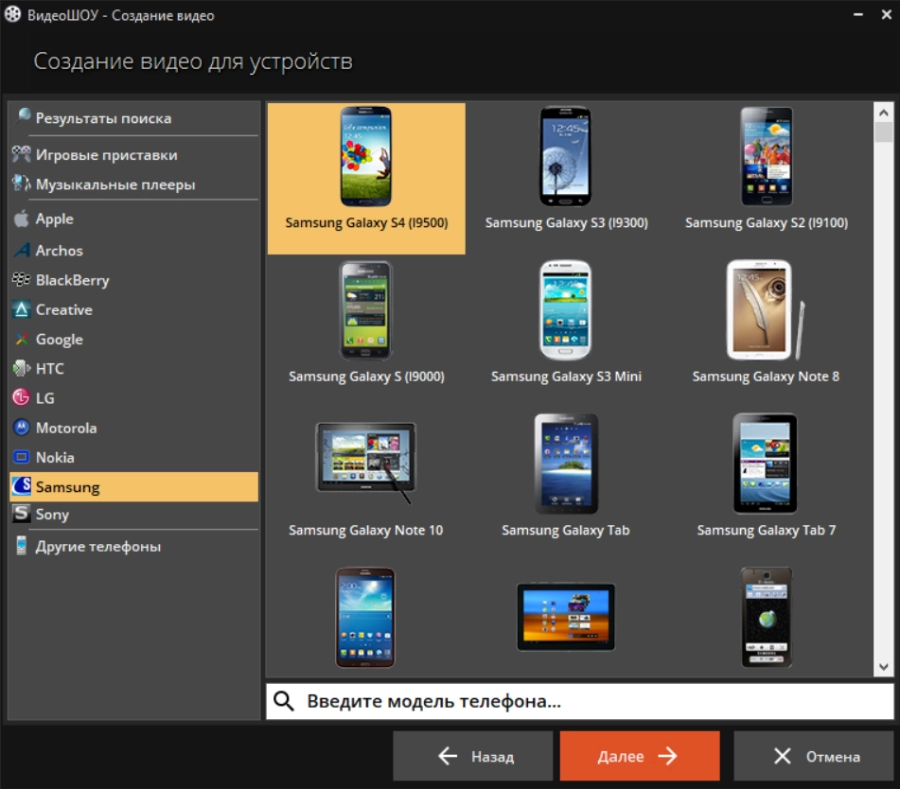The image size is (900, 789).
Task: Click the HTC brand icon
Action: coord(21,368)
